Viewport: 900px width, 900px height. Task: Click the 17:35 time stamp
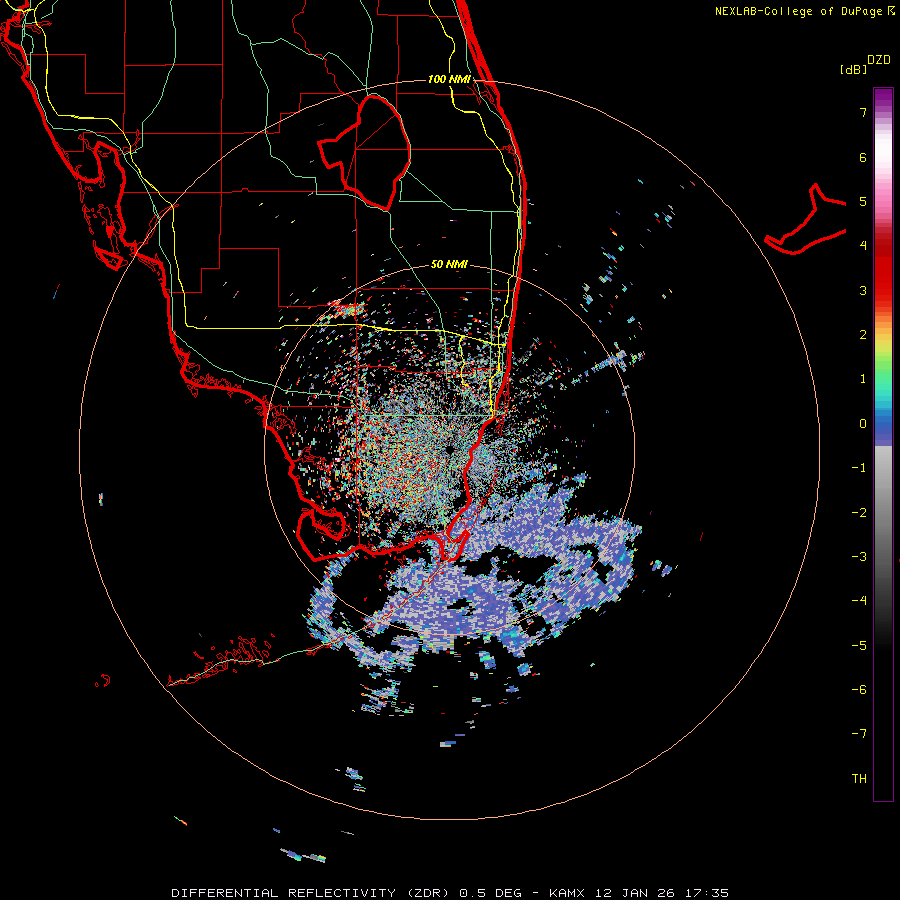(707, 893)
